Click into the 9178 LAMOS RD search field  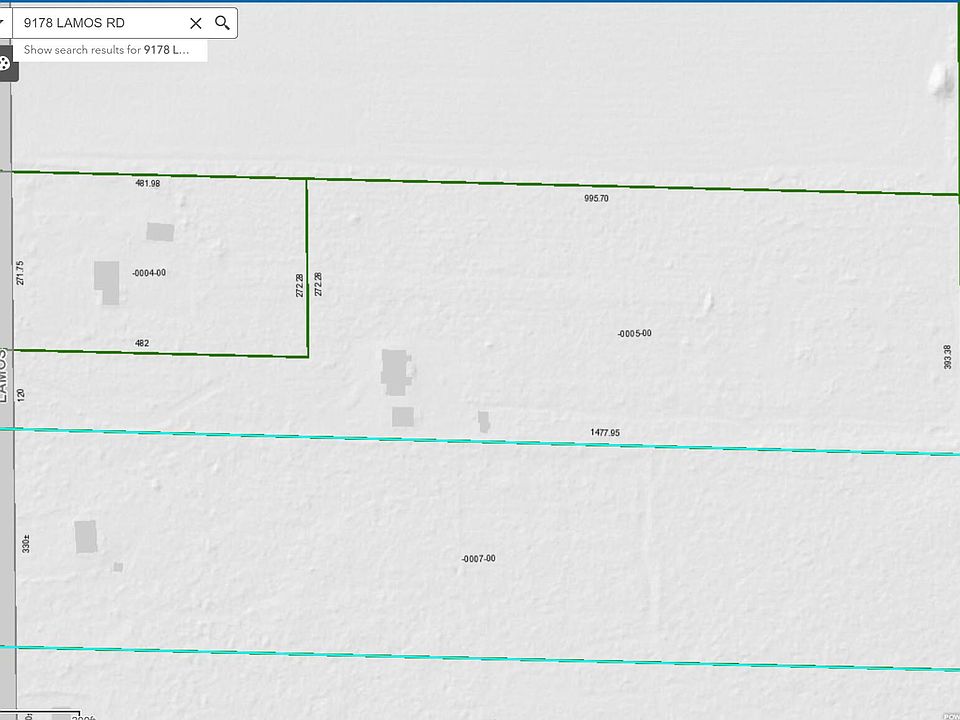(x=100, y=23)
